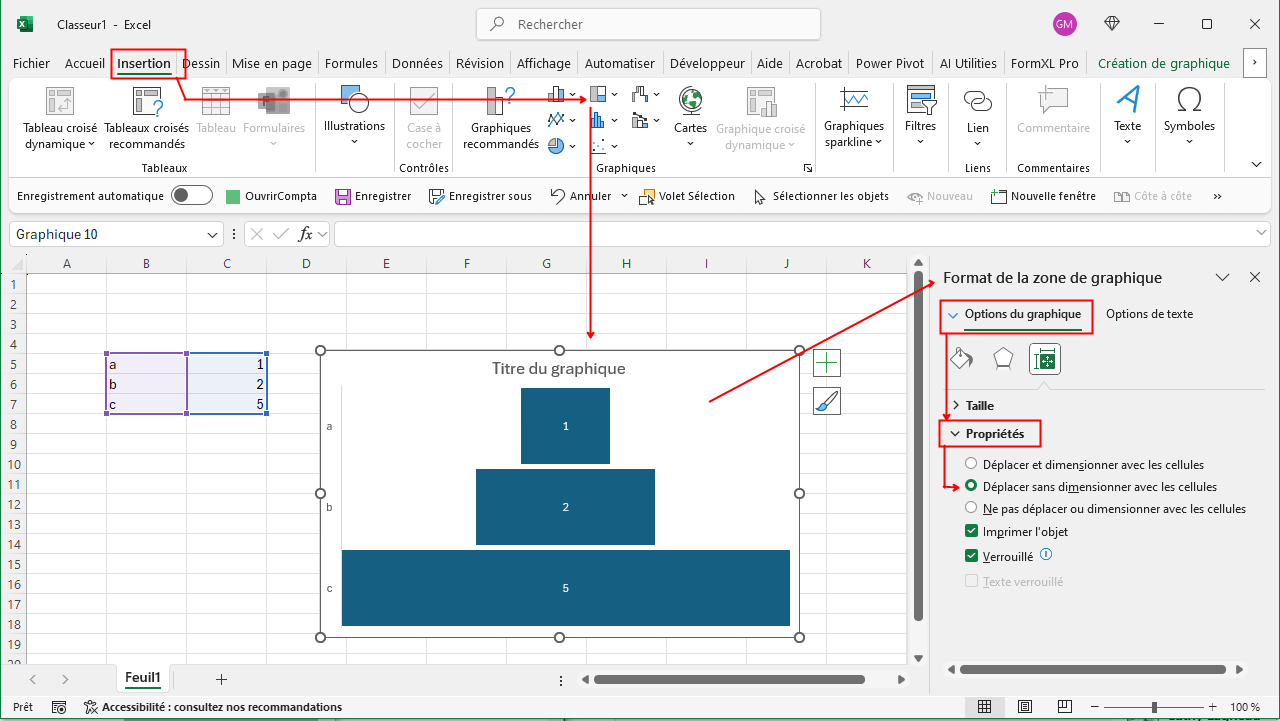
Task: Open Graphiques recommandés icon
Action: tap(500, 101)
